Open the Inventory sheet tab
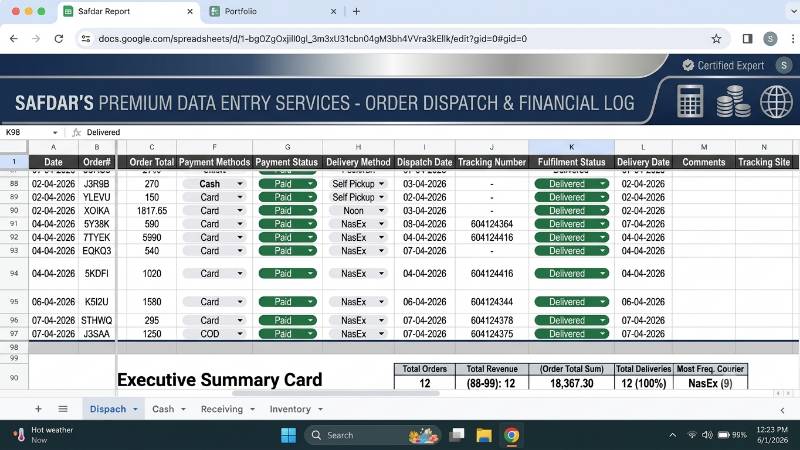The width and height of the screenshot is (800, 450). pyautogui.click(x=296, y=409)
